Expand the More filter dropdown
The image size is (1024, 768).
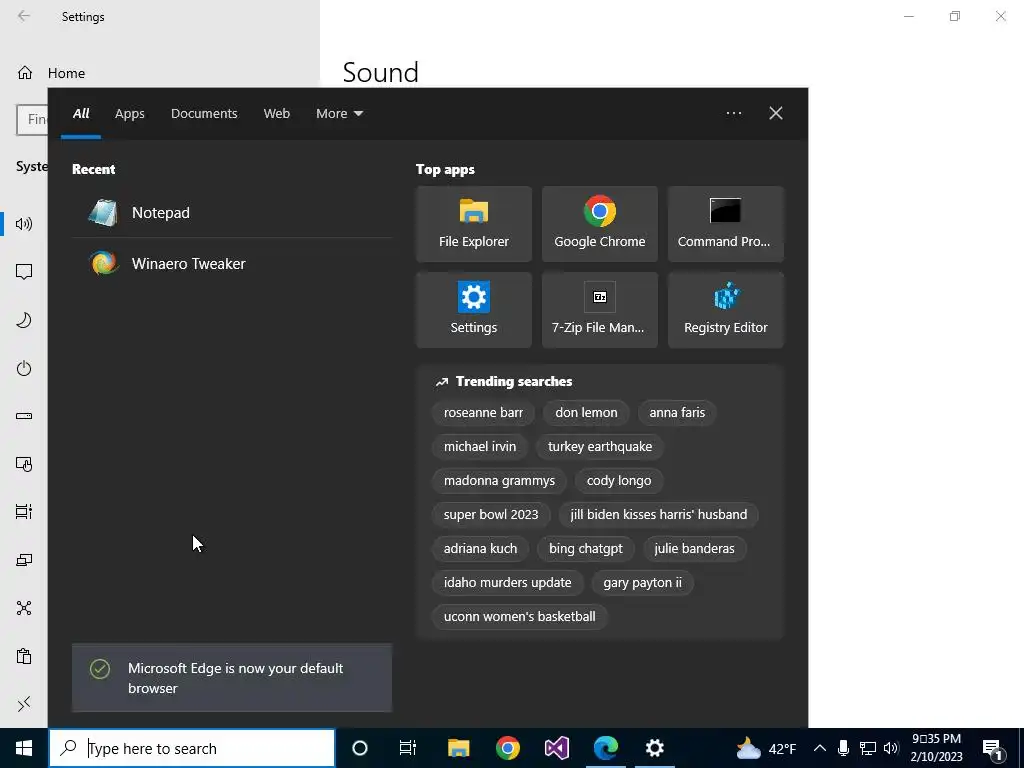339,114
